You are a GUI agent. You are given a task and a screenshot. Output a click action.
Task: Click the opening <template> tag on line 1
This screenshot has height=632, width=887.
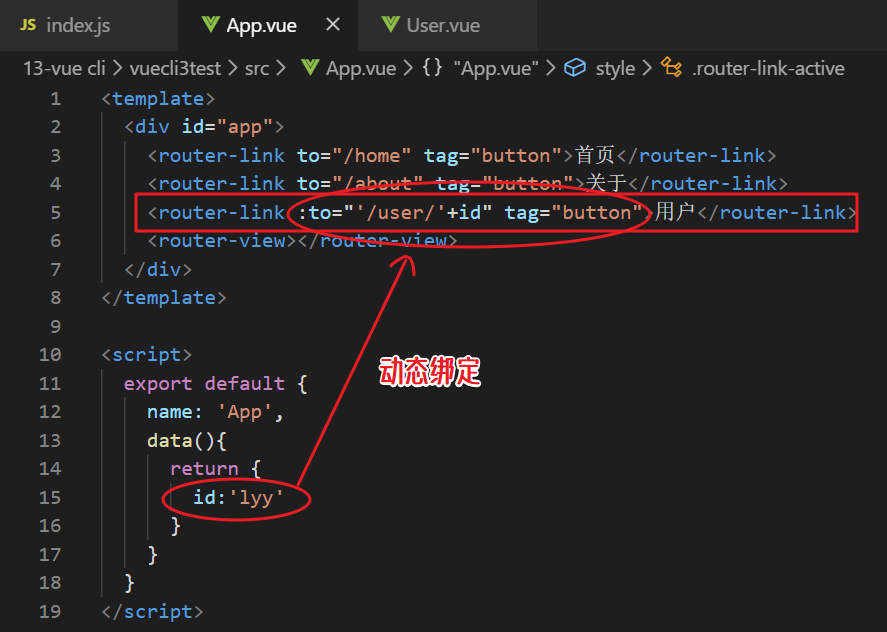(158, 99)
